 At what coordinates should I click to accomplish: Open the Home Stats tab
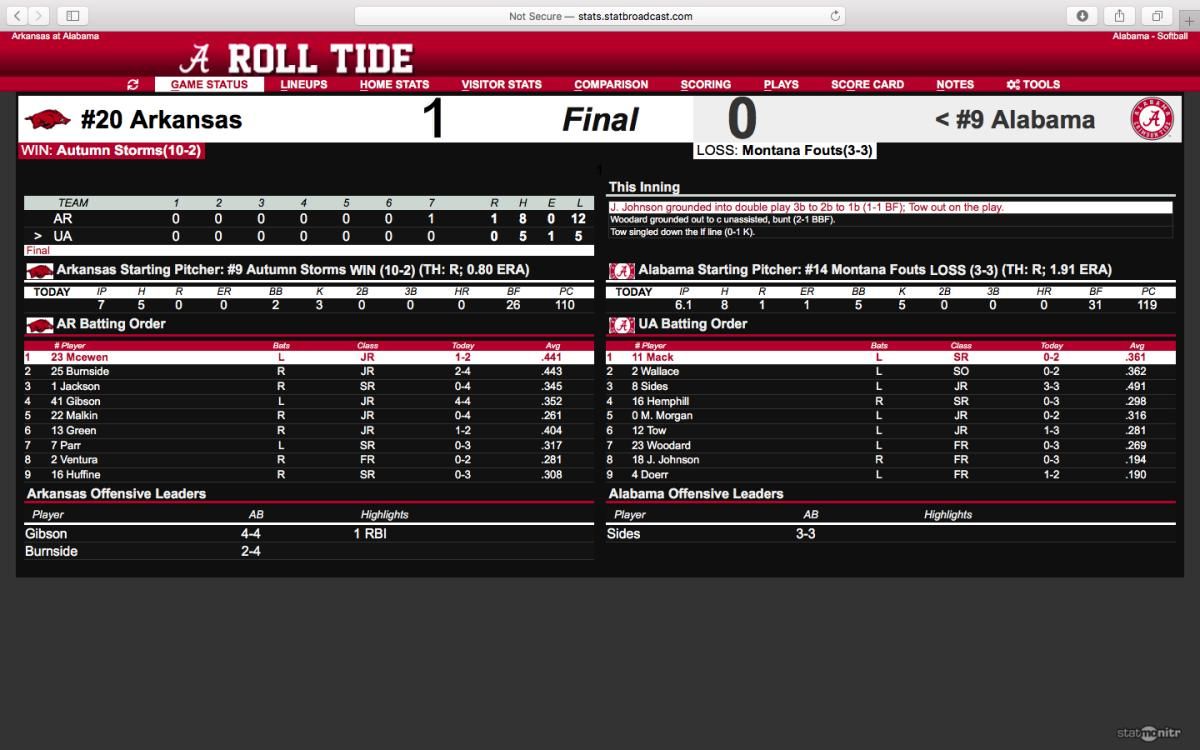tap(394, 85)
